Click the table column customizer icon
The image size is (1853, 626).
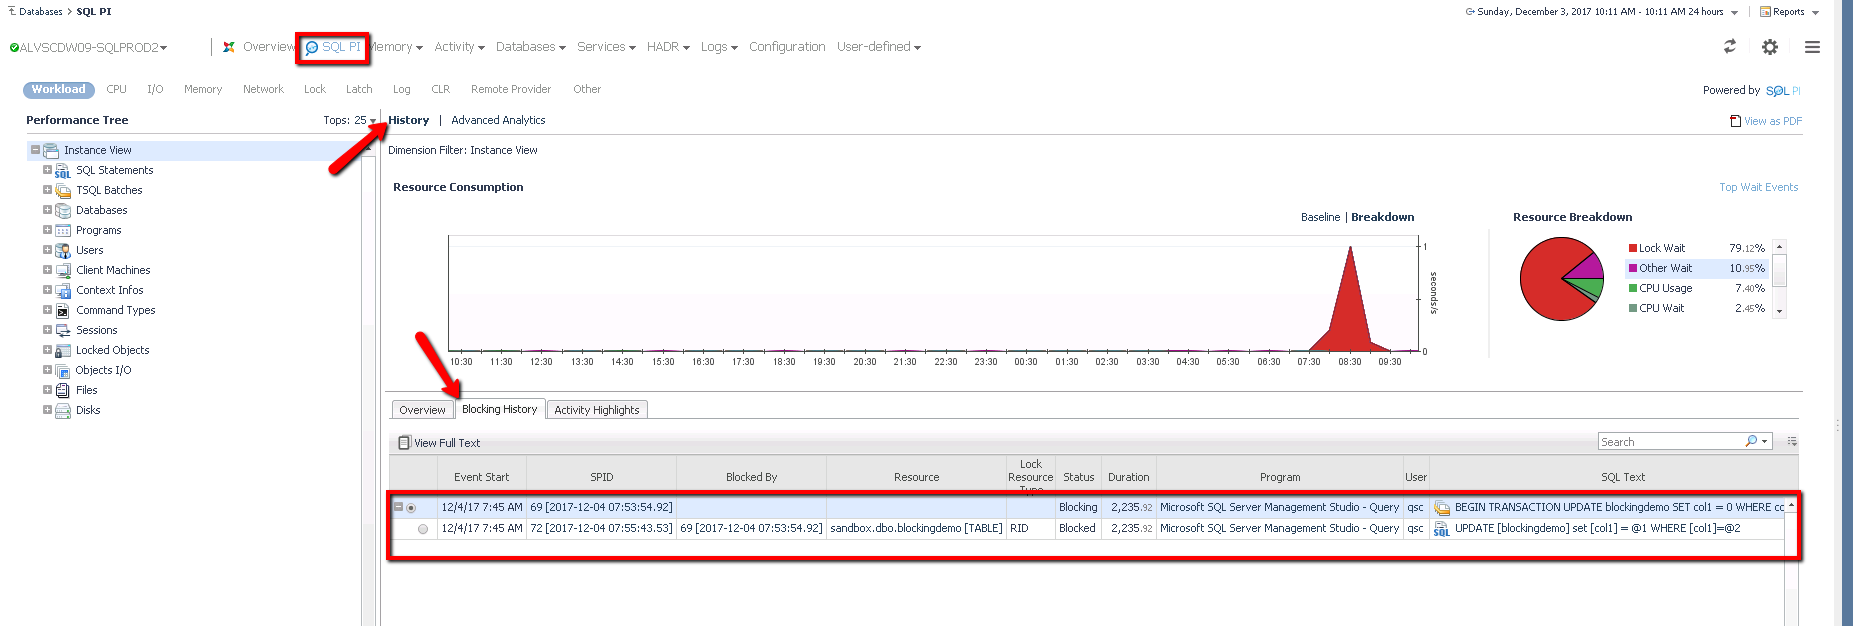pos(1792,441)
